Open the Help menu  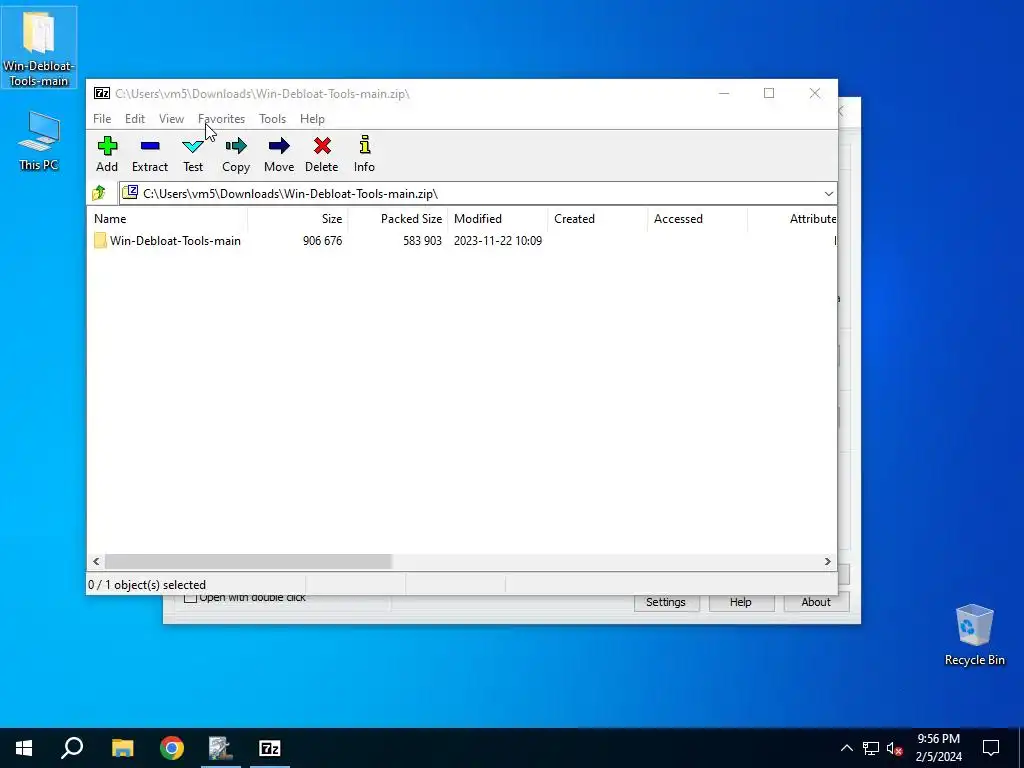point(312,119)
